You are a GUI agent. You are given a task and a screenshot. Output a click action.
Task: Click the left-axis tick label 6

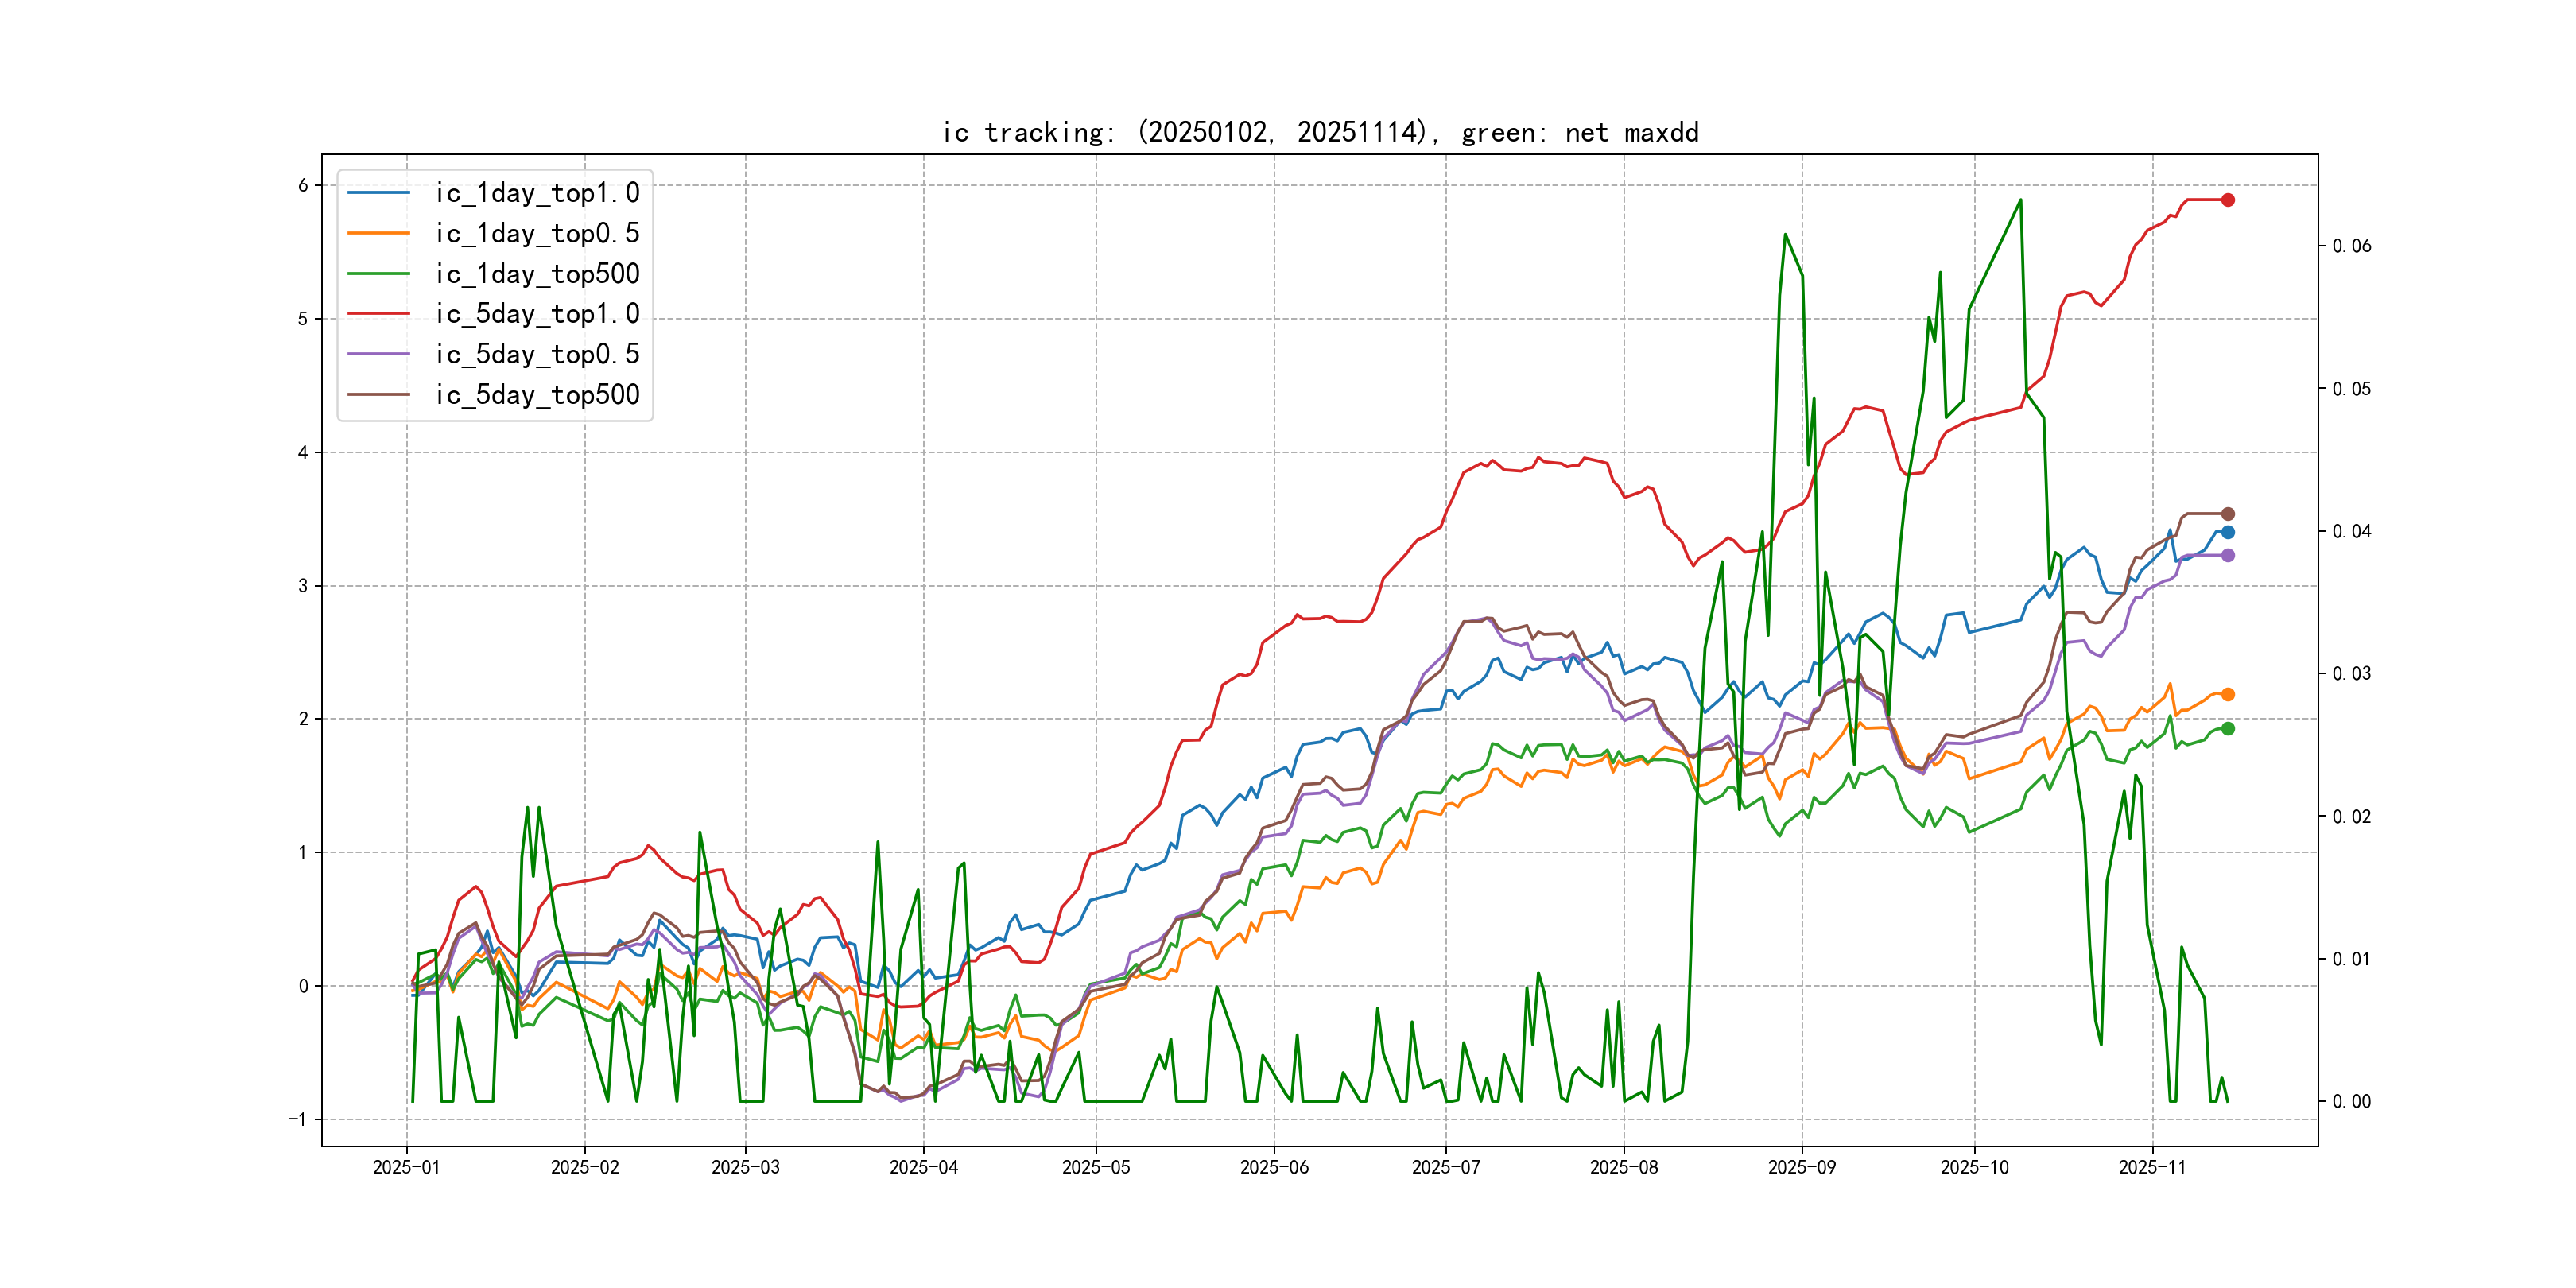click(x=303, y=185)
